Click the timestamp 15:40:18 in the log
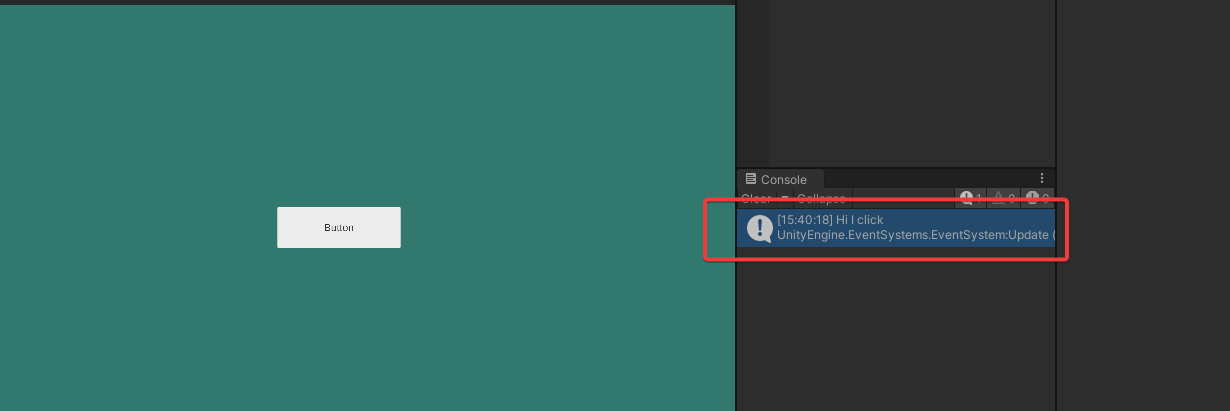 click(805, 220)
